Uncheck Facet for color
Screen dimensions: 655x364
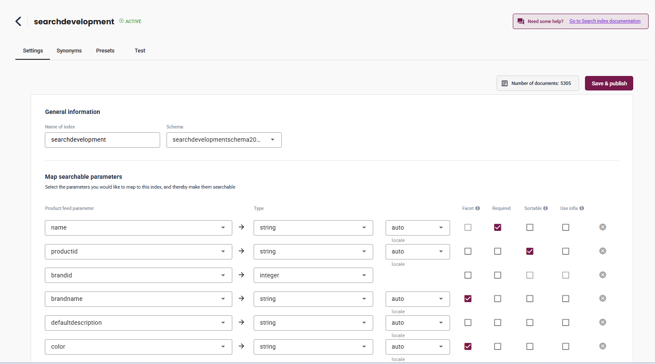pos(468,346)
